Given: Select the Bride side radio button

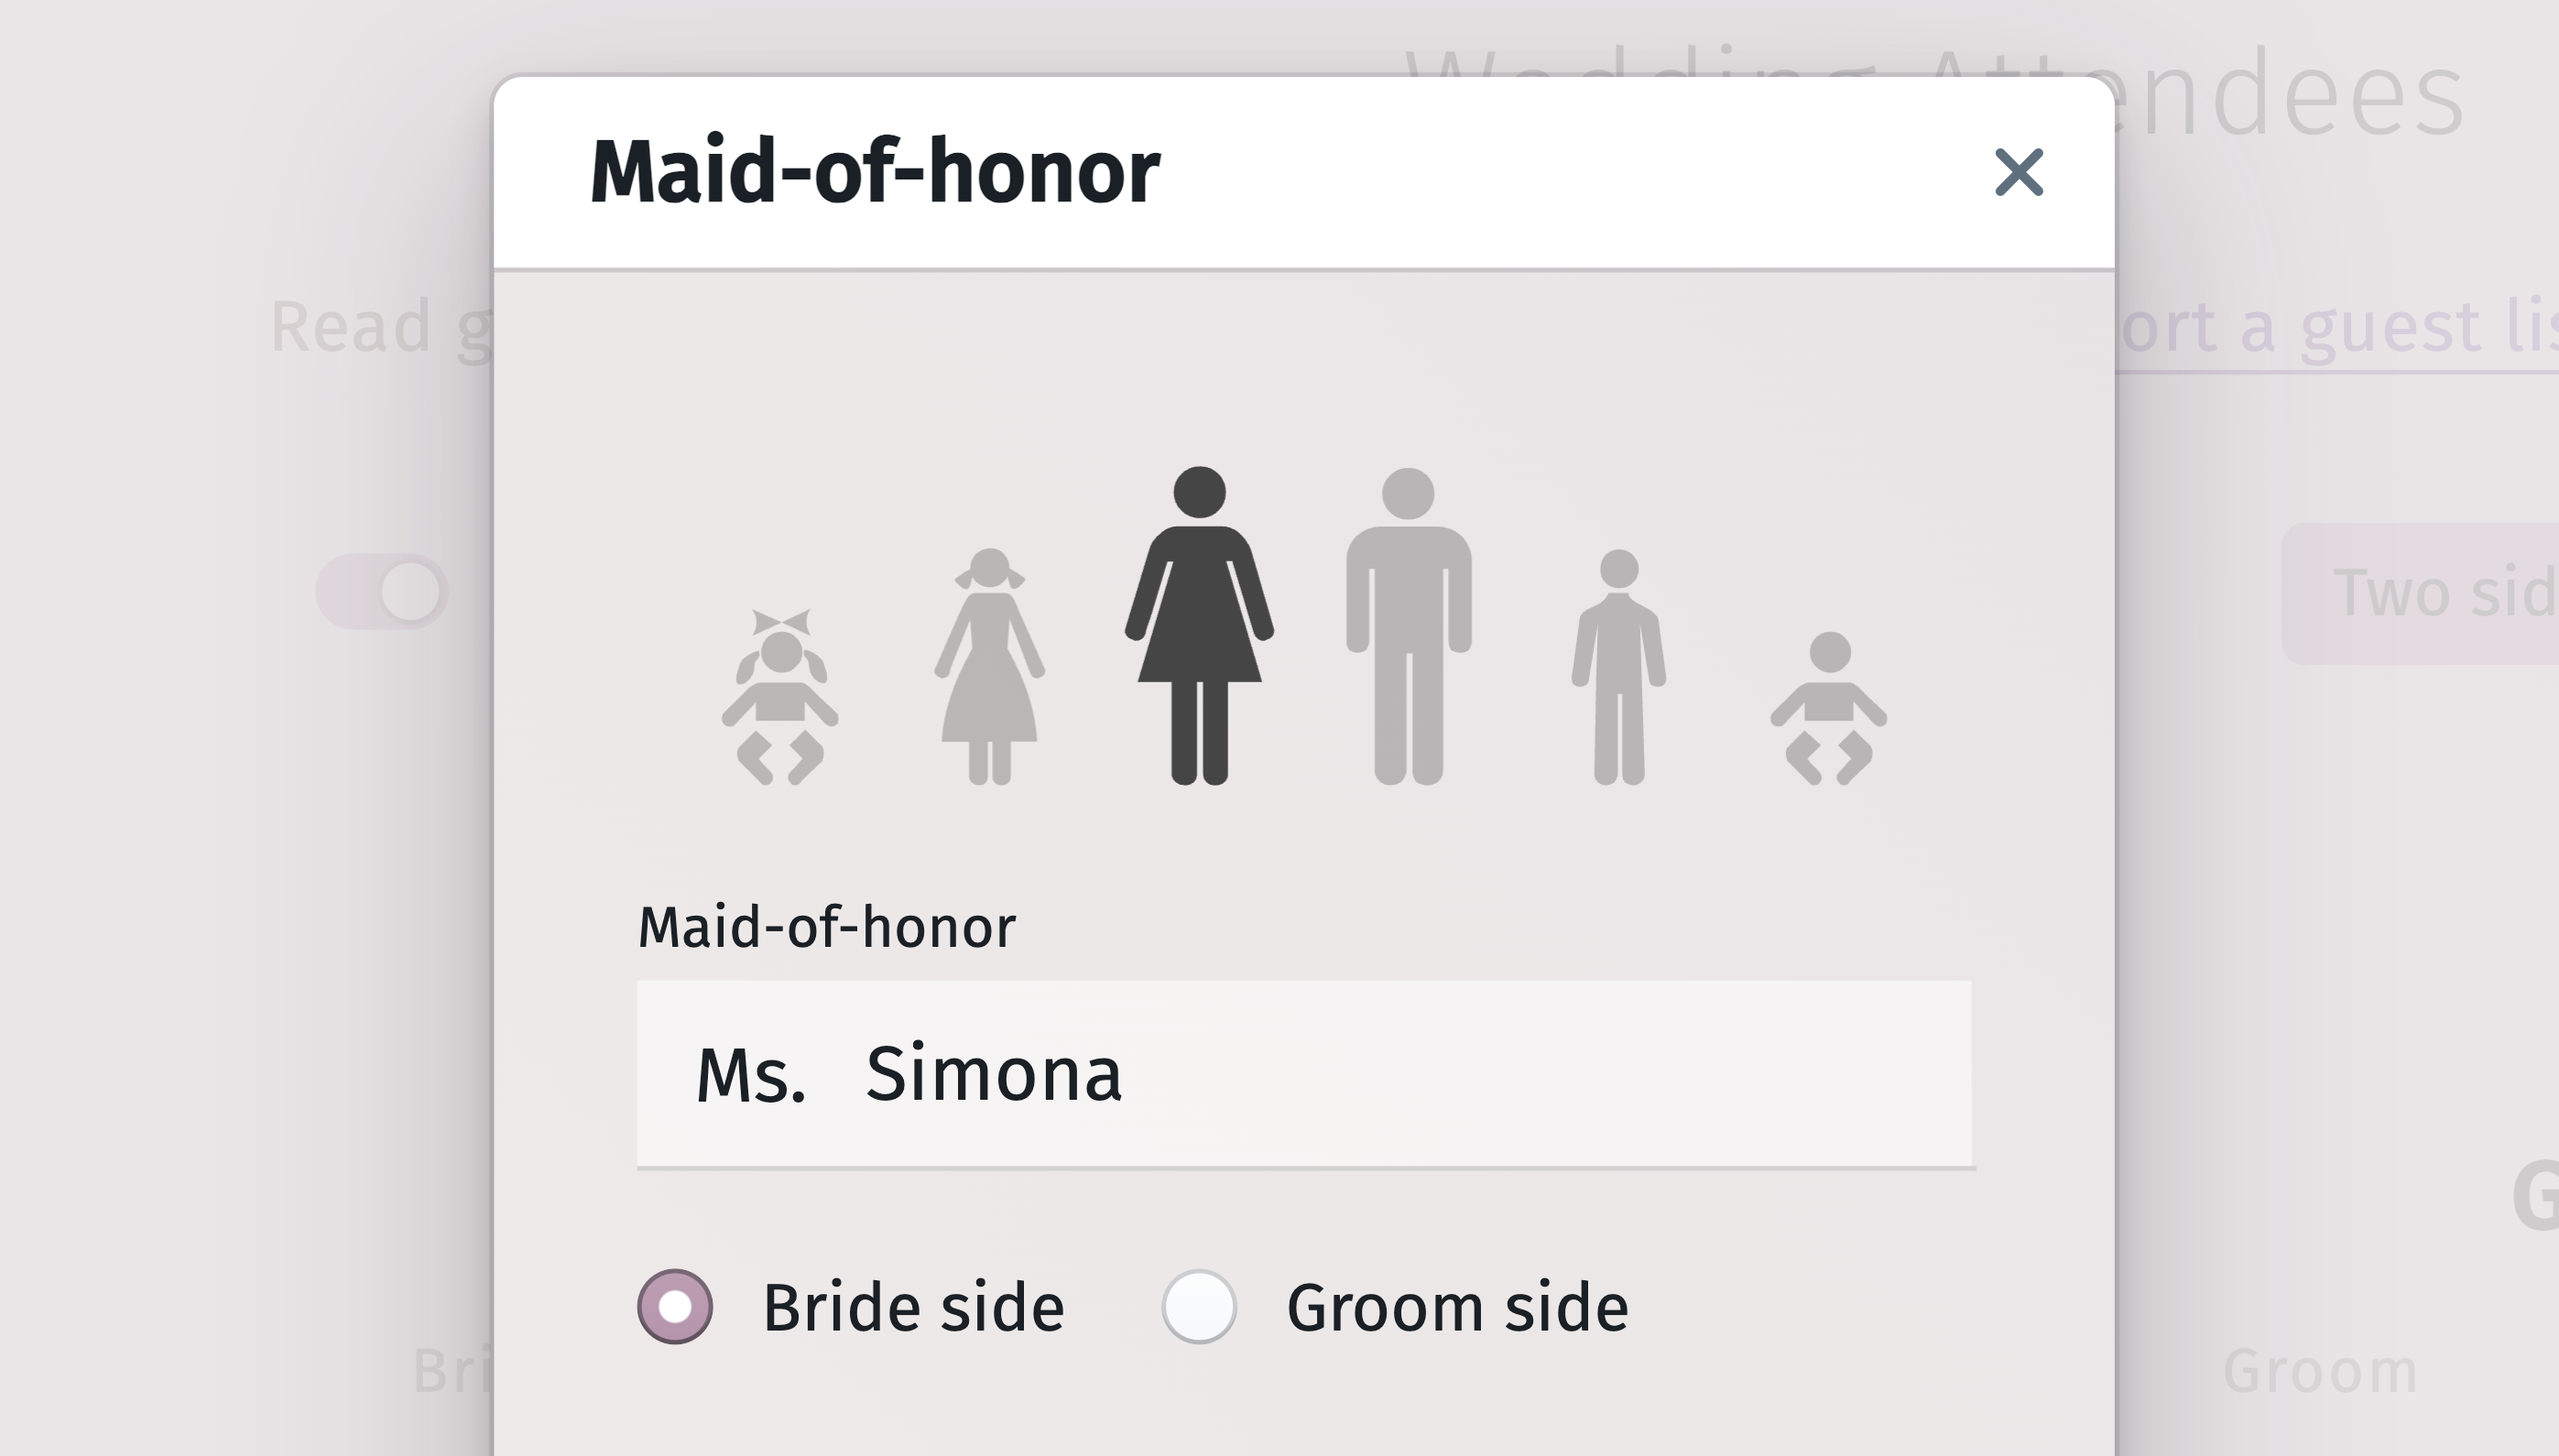Looking at the screenshot, I should pyautogui.click(x=675, y=1305).
